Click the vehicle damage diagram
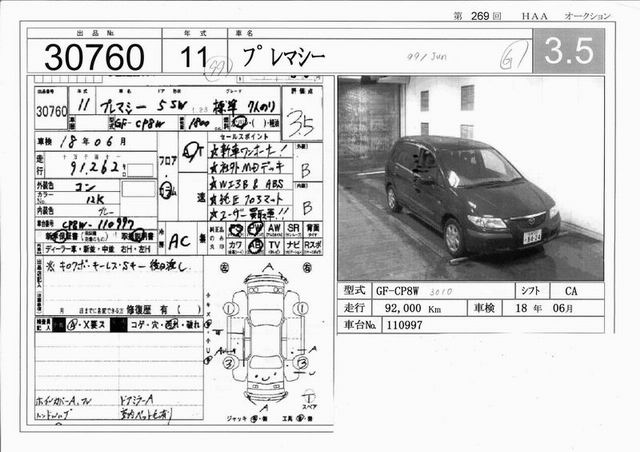Image resolution: width=640 pixels, height=452 pixels. (x=265, y=340)
